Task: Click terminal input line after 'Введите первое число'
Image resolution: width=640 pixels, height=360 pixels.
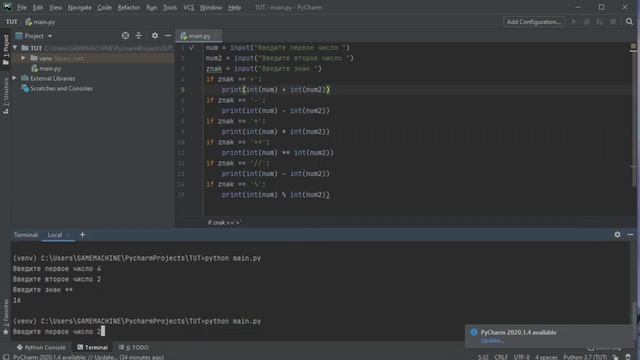Action: pos(102,332)
